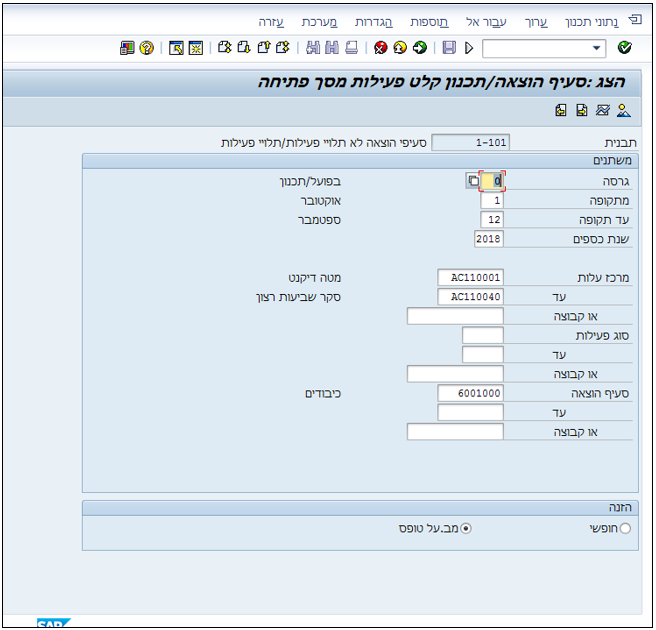Open the עזרה menu
Viewport: 656px width, 630px height.
pos(271,21)
